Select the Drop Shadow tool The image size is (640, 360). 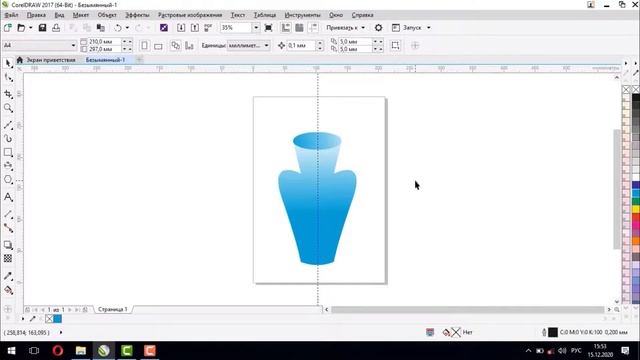tap(8, 245)
